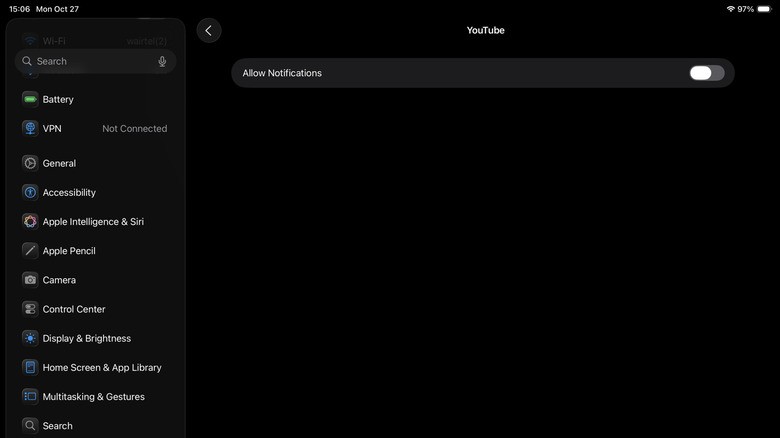This screenshot has height=438, width=780.
Task: Tap the VPN Not Connected status
Action: coord(134,128)
